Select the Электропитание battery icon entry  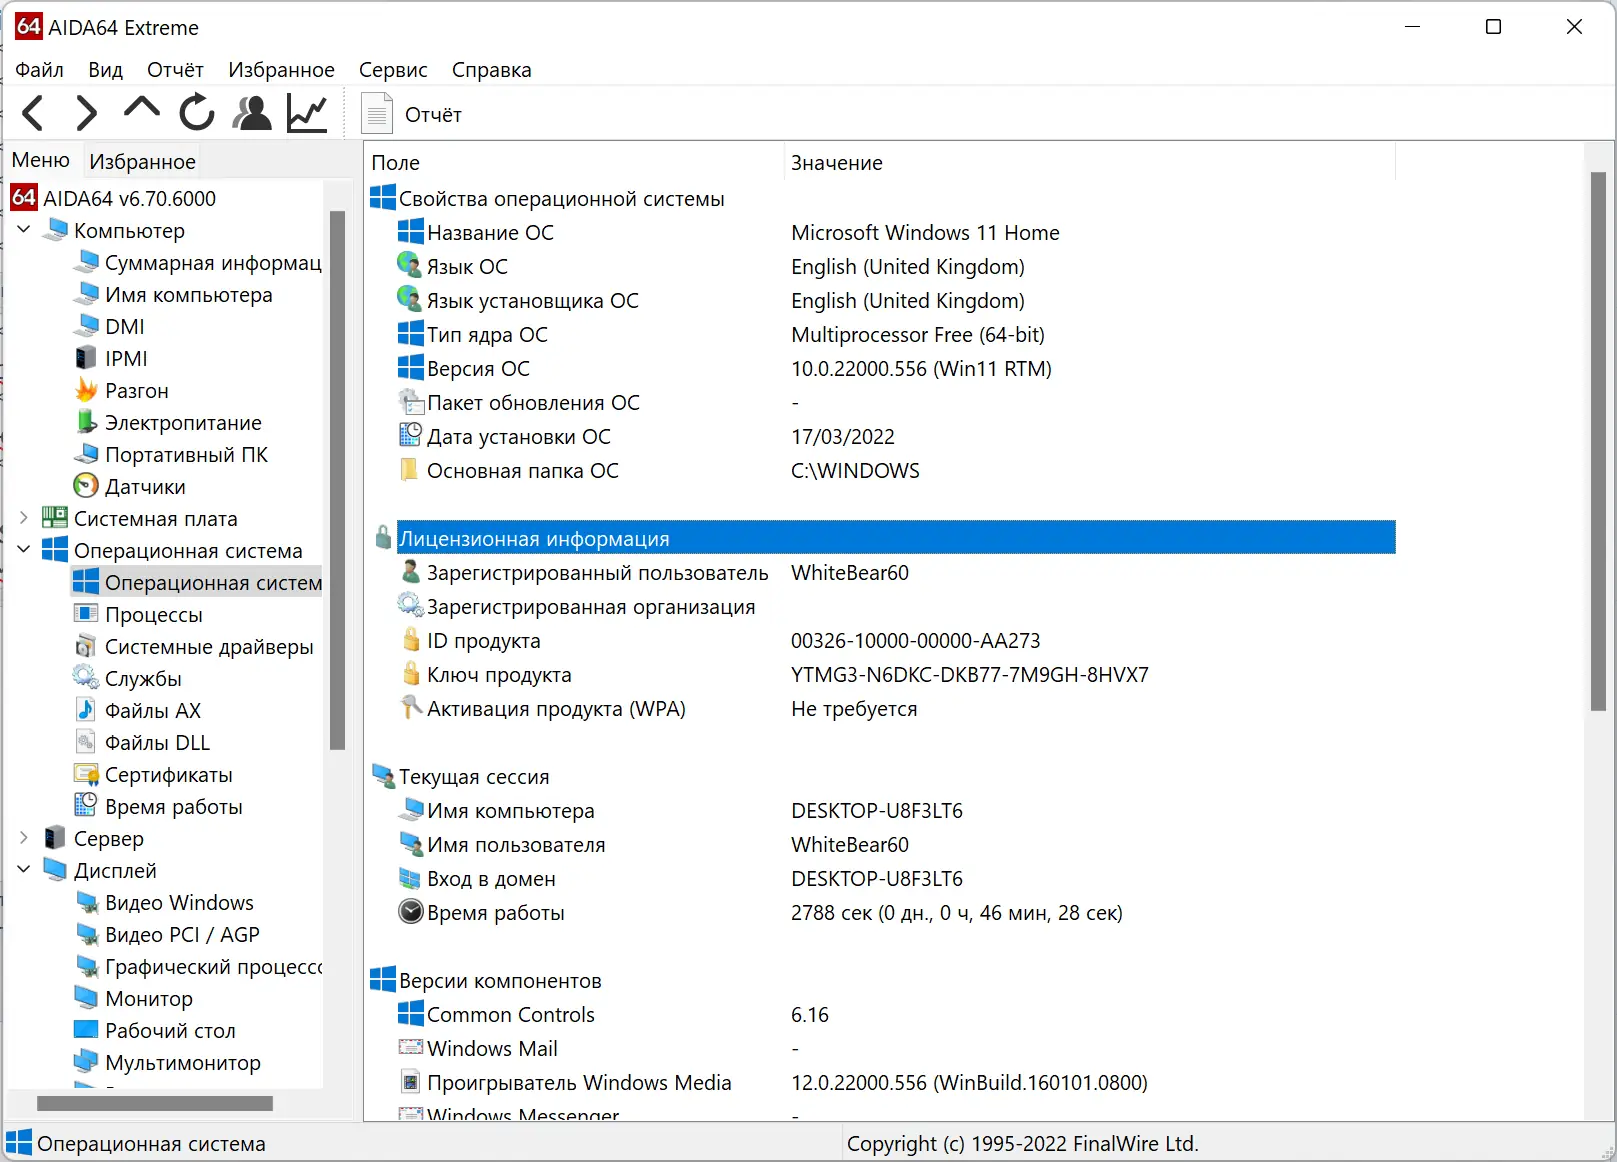183,422
